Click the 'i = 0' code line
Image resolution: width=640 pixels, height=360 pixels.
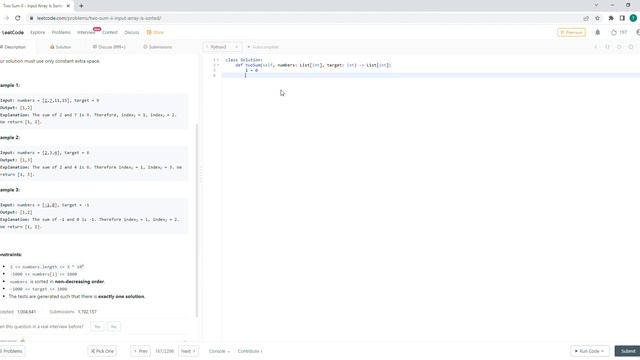(x=251, y=70)
